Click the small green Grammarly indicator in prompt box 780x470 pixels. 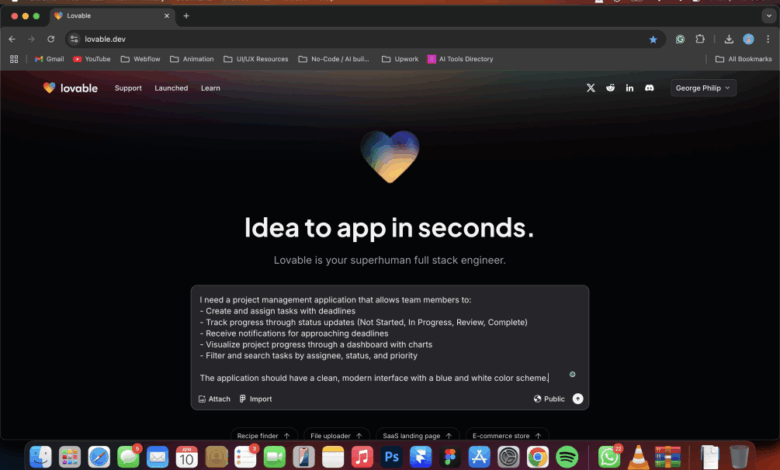pyautogui.click(x=573, y=374)
